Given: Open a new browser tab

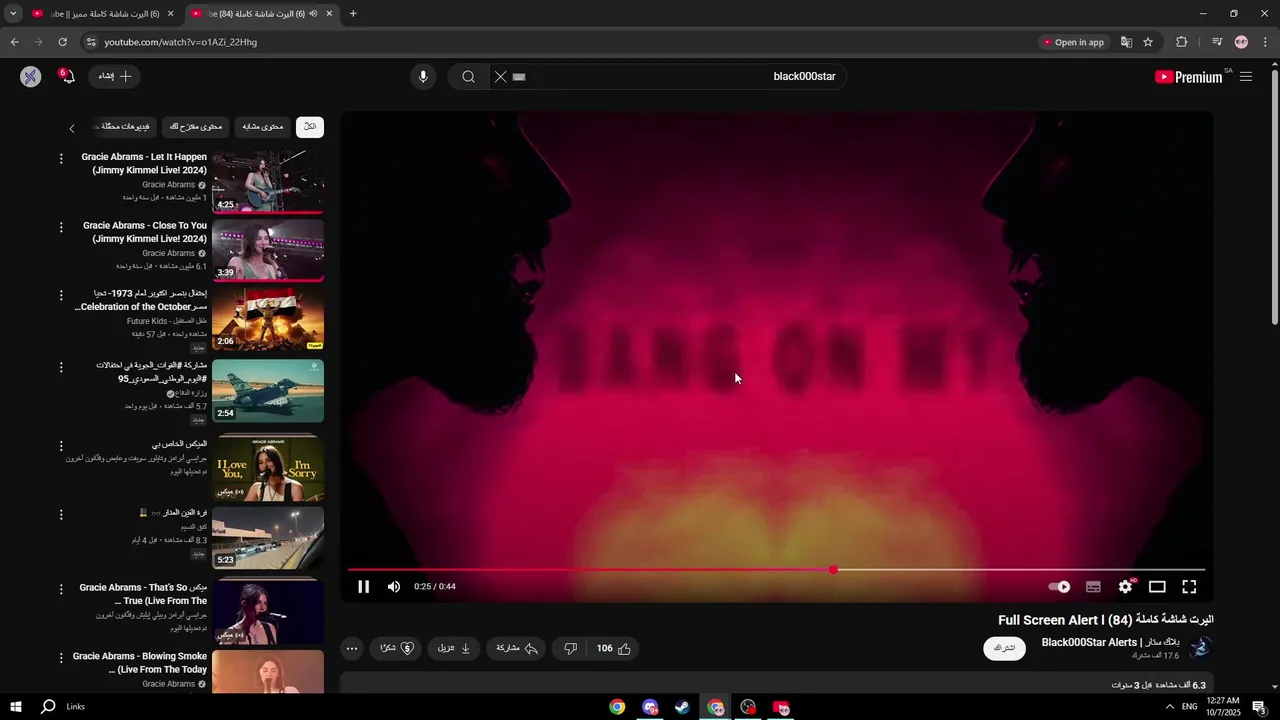Looking at the screenshot, I should pos(353,14).
